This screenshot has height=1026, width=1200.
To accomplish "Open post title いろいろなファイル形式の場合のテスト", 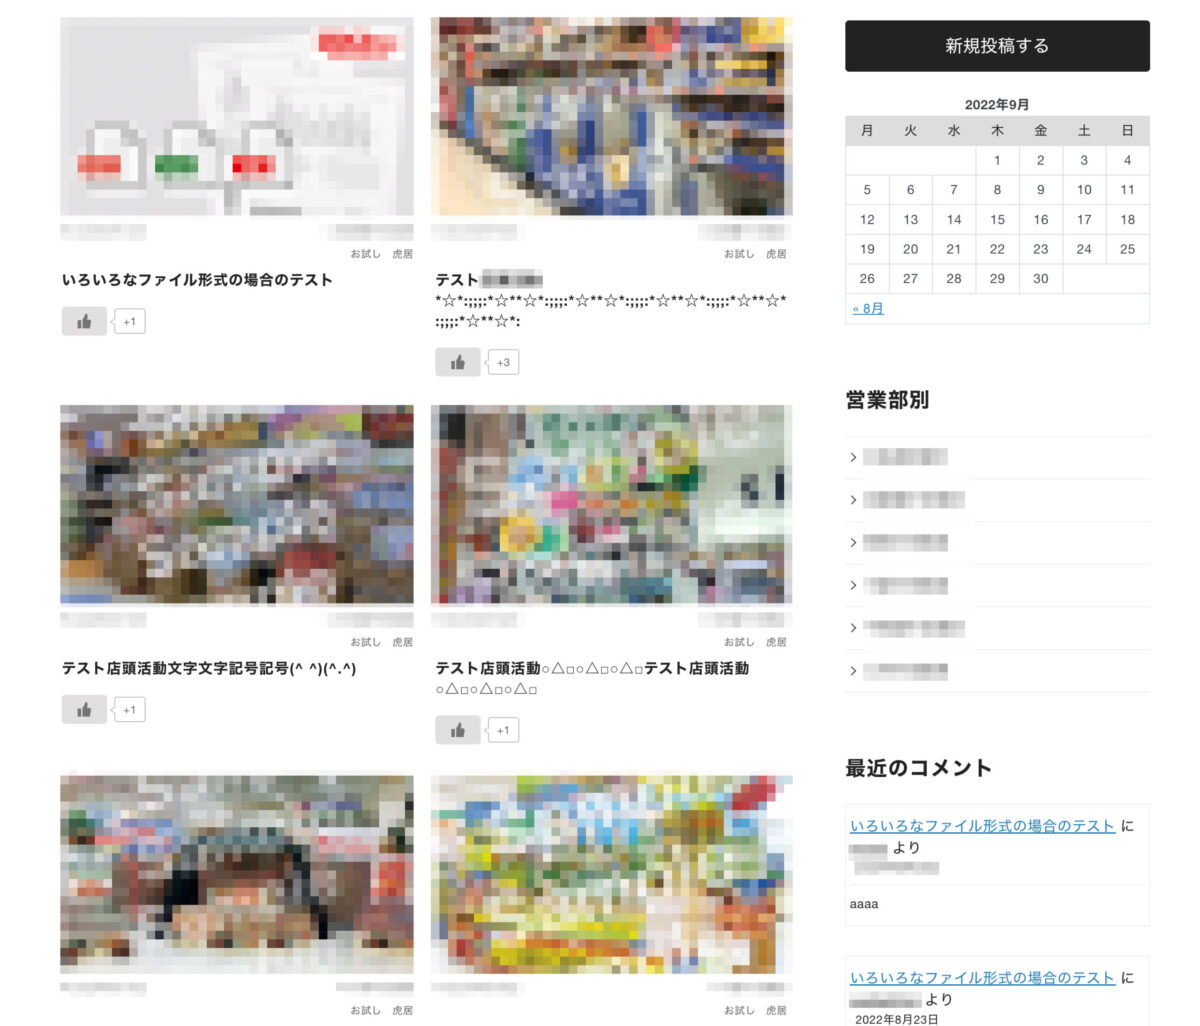I will (197, 280).
